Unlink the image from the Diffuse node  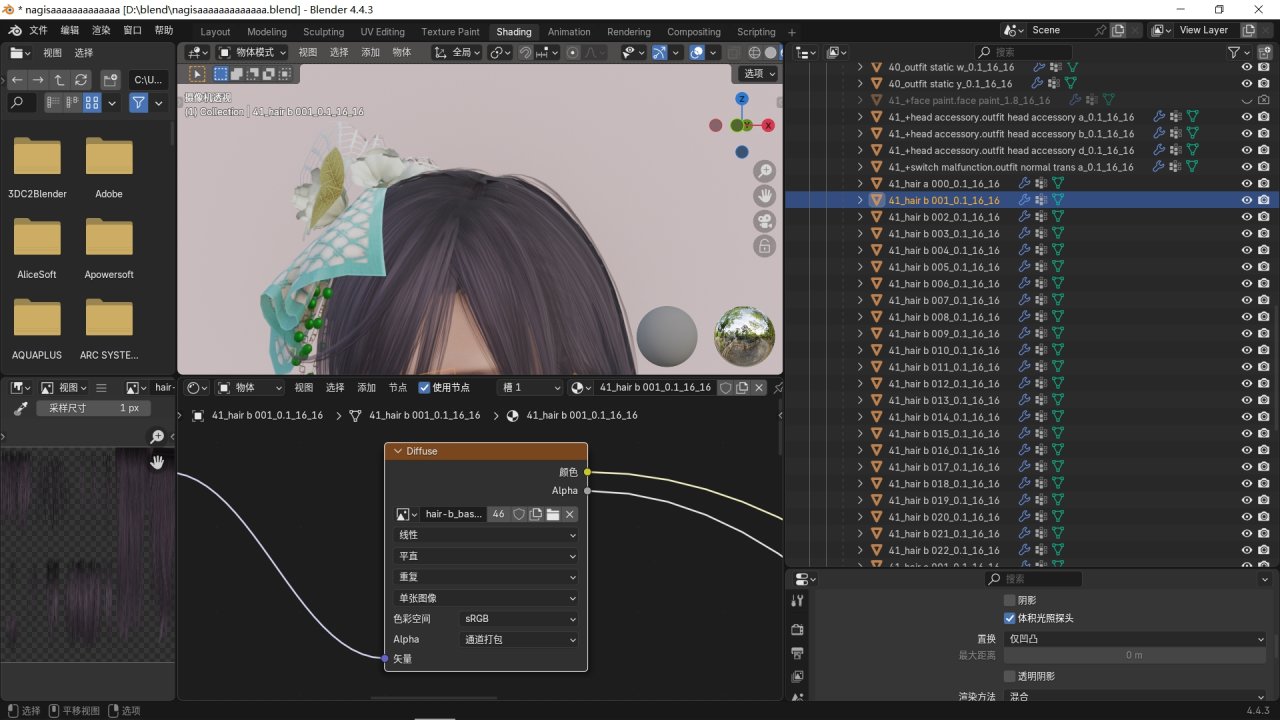[570, 514]
